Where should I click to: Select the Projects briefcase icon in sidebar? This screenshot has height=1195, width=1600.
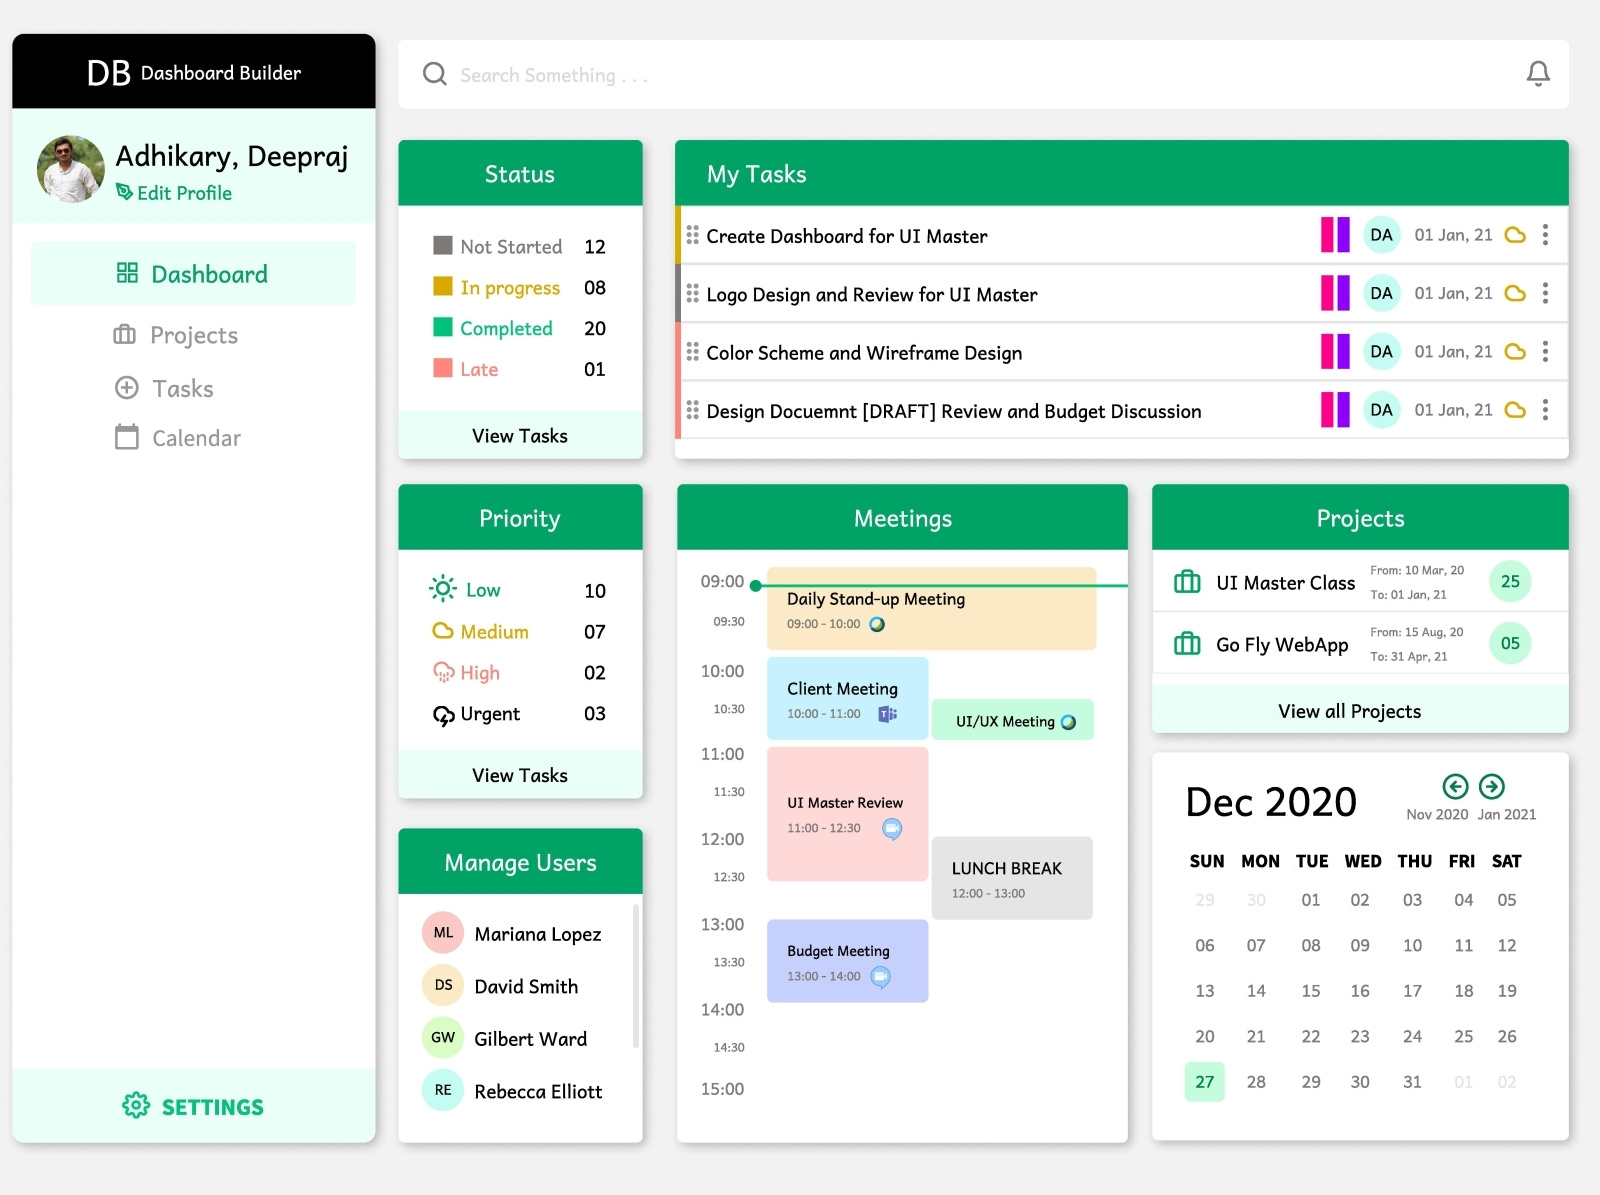point(124,335)
